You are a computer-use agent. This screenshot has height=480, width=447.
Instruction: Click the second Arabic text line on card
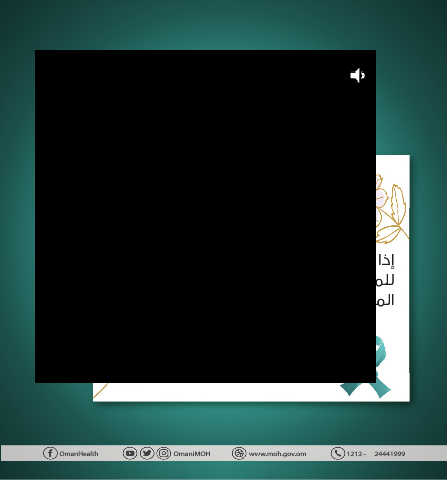tap(386, 280)
